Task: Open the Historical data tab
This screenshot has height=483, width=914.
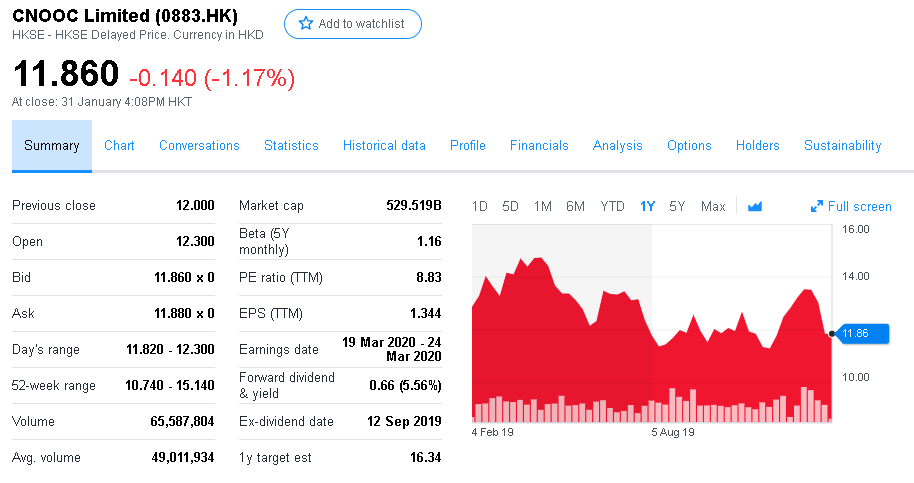Action: click(384, 146)
